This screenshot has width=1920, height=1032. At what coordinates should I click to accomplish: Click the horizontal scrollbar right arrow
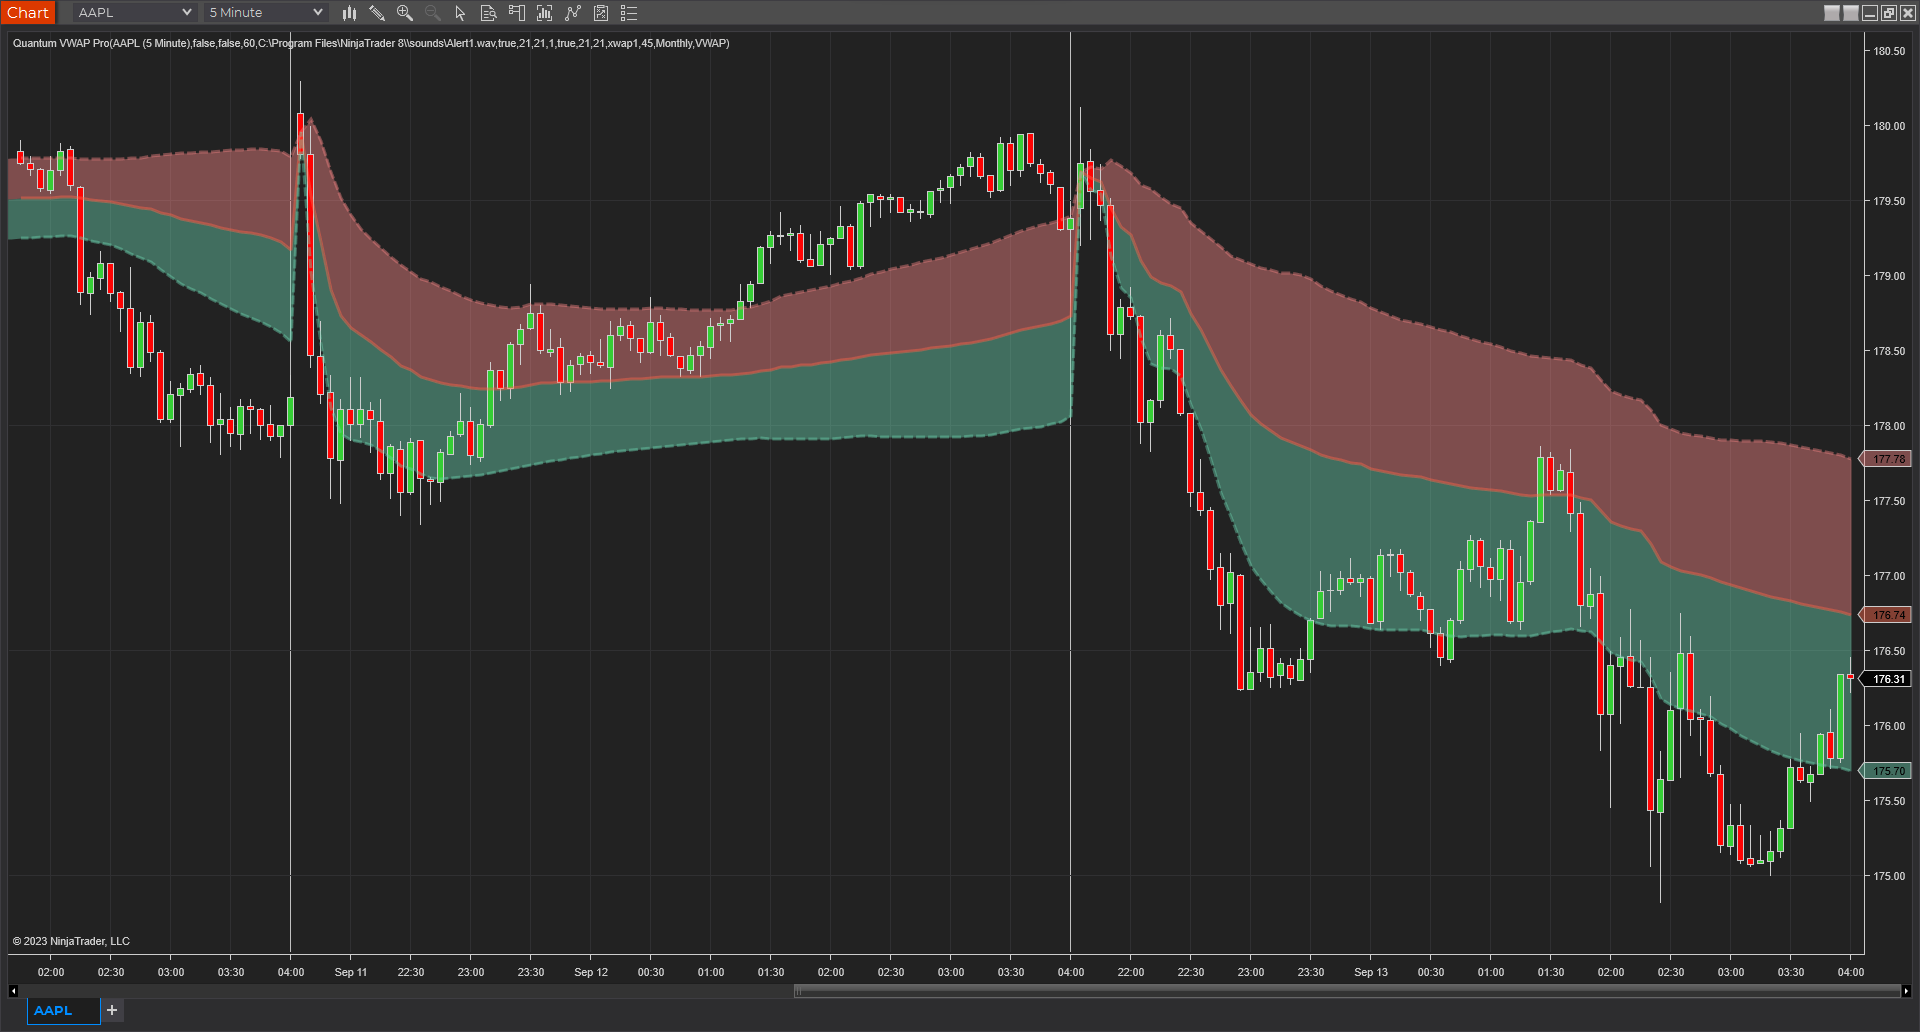pyautogui.click(x=1906, y=991)
